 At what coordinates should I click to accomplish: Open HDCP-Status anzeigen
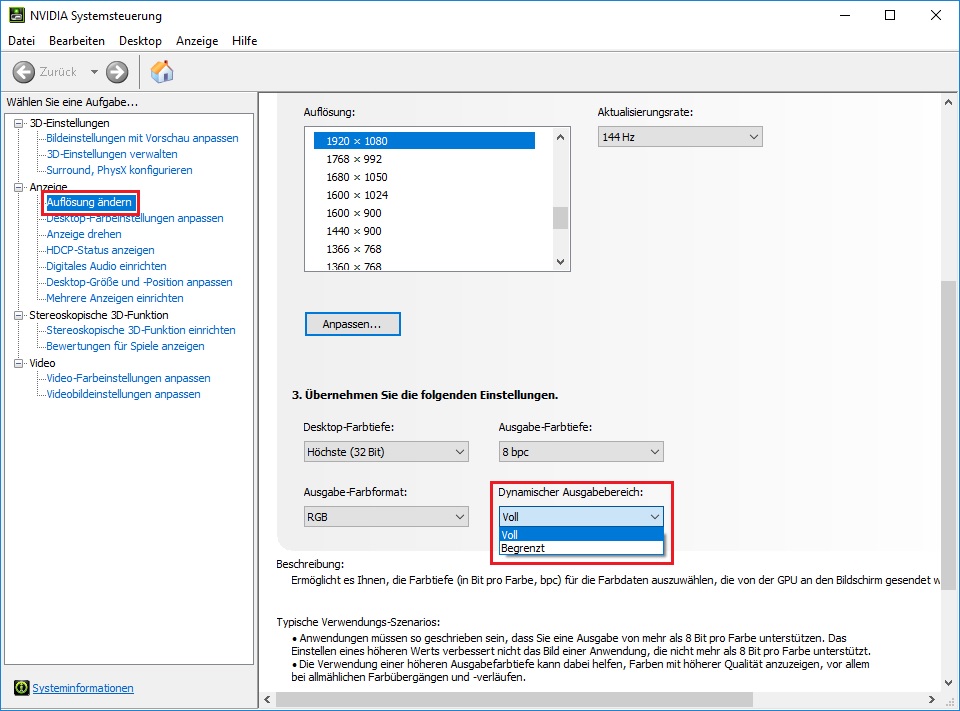tap(100, 250)
